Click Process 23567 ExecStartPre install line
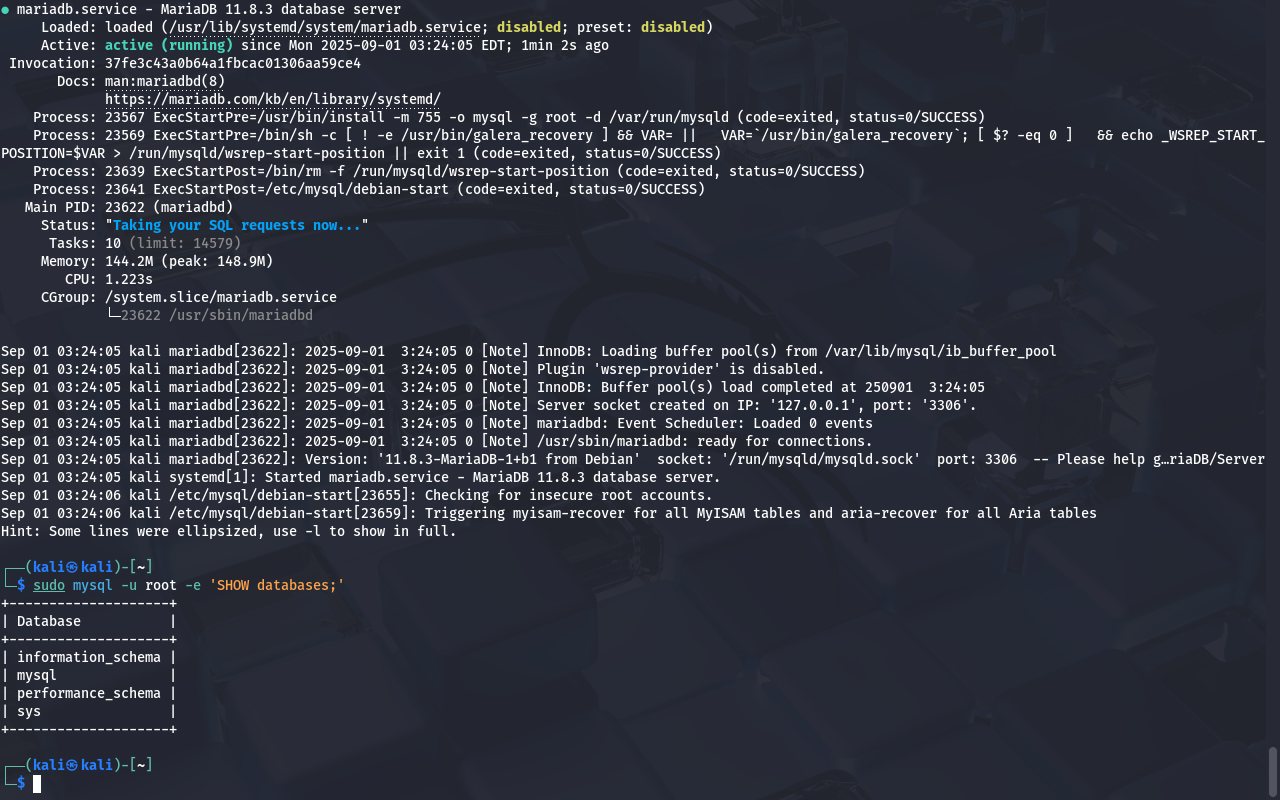Image resolution: width=1280 pixels, height=800 pixels. (509, 117)
